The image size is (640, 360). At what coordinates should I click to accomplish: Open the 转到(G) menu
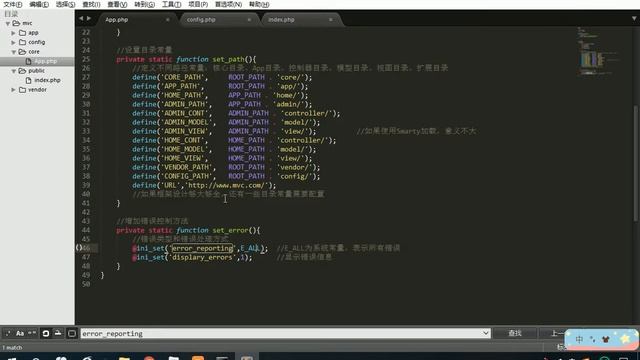pyautogui.click(x=144, y=4)
